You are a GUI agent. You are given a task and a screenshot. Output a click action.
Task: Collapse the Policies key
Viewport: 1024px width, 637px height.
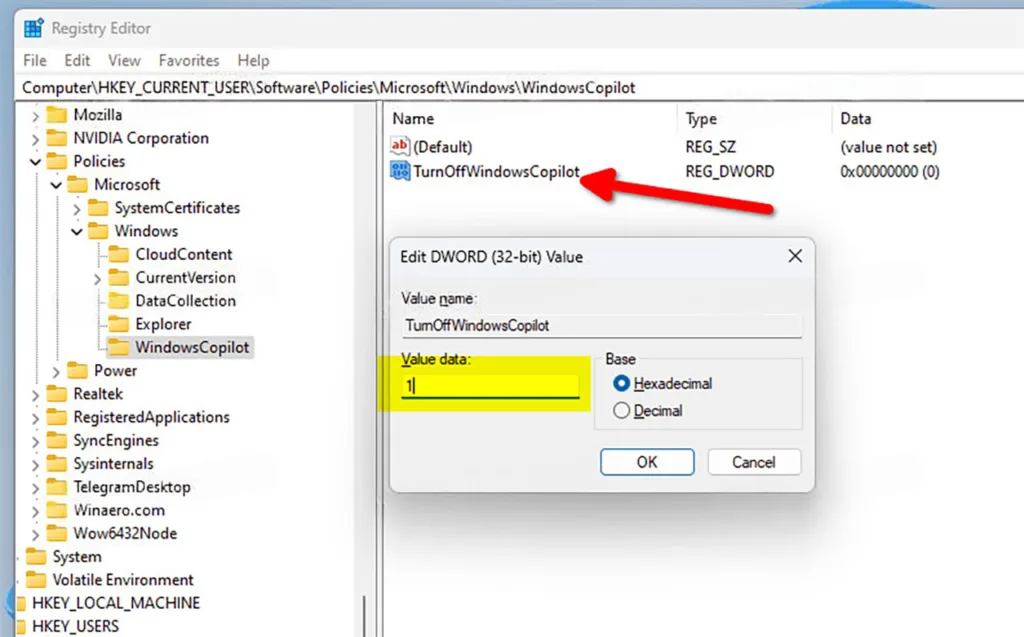tap(35, 162)
